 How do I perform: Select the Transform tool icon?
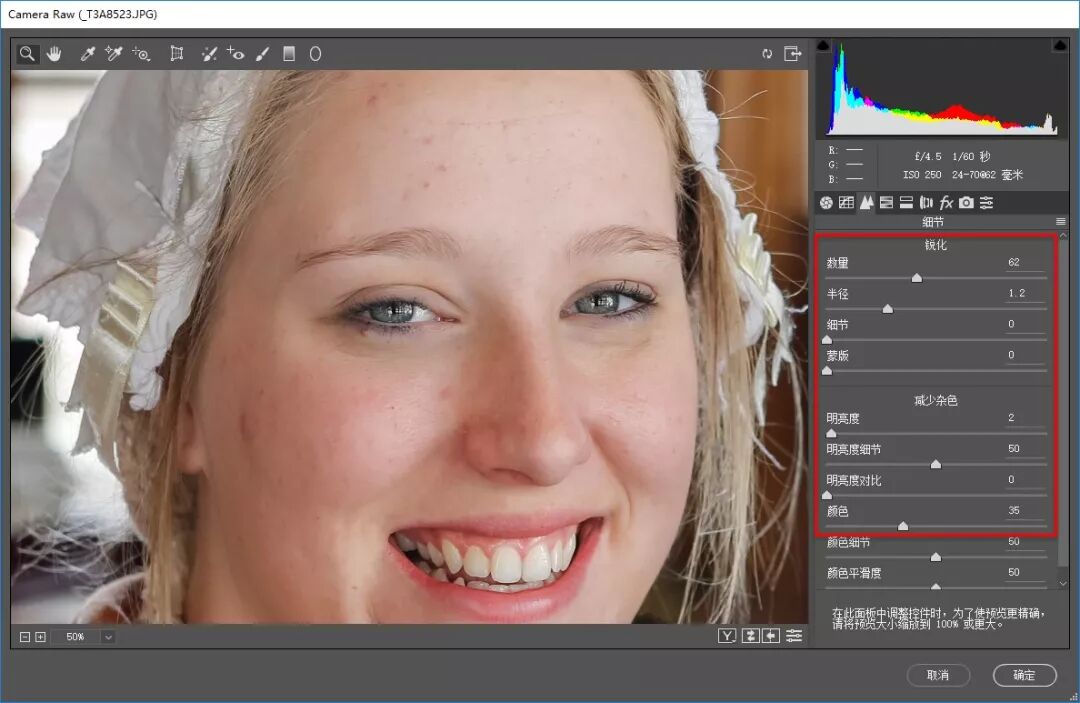pos(177,54)
